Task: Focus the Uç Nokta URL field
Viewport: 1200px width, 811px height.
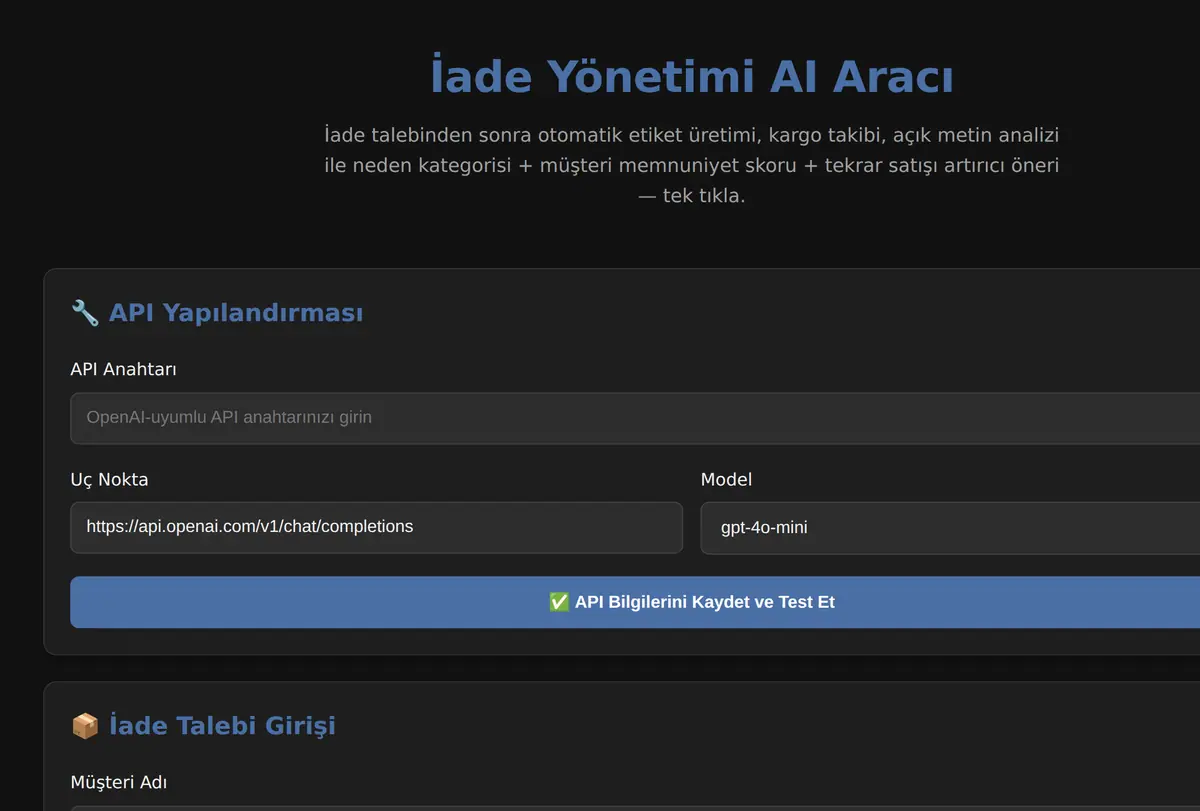Action: (376, 527)
